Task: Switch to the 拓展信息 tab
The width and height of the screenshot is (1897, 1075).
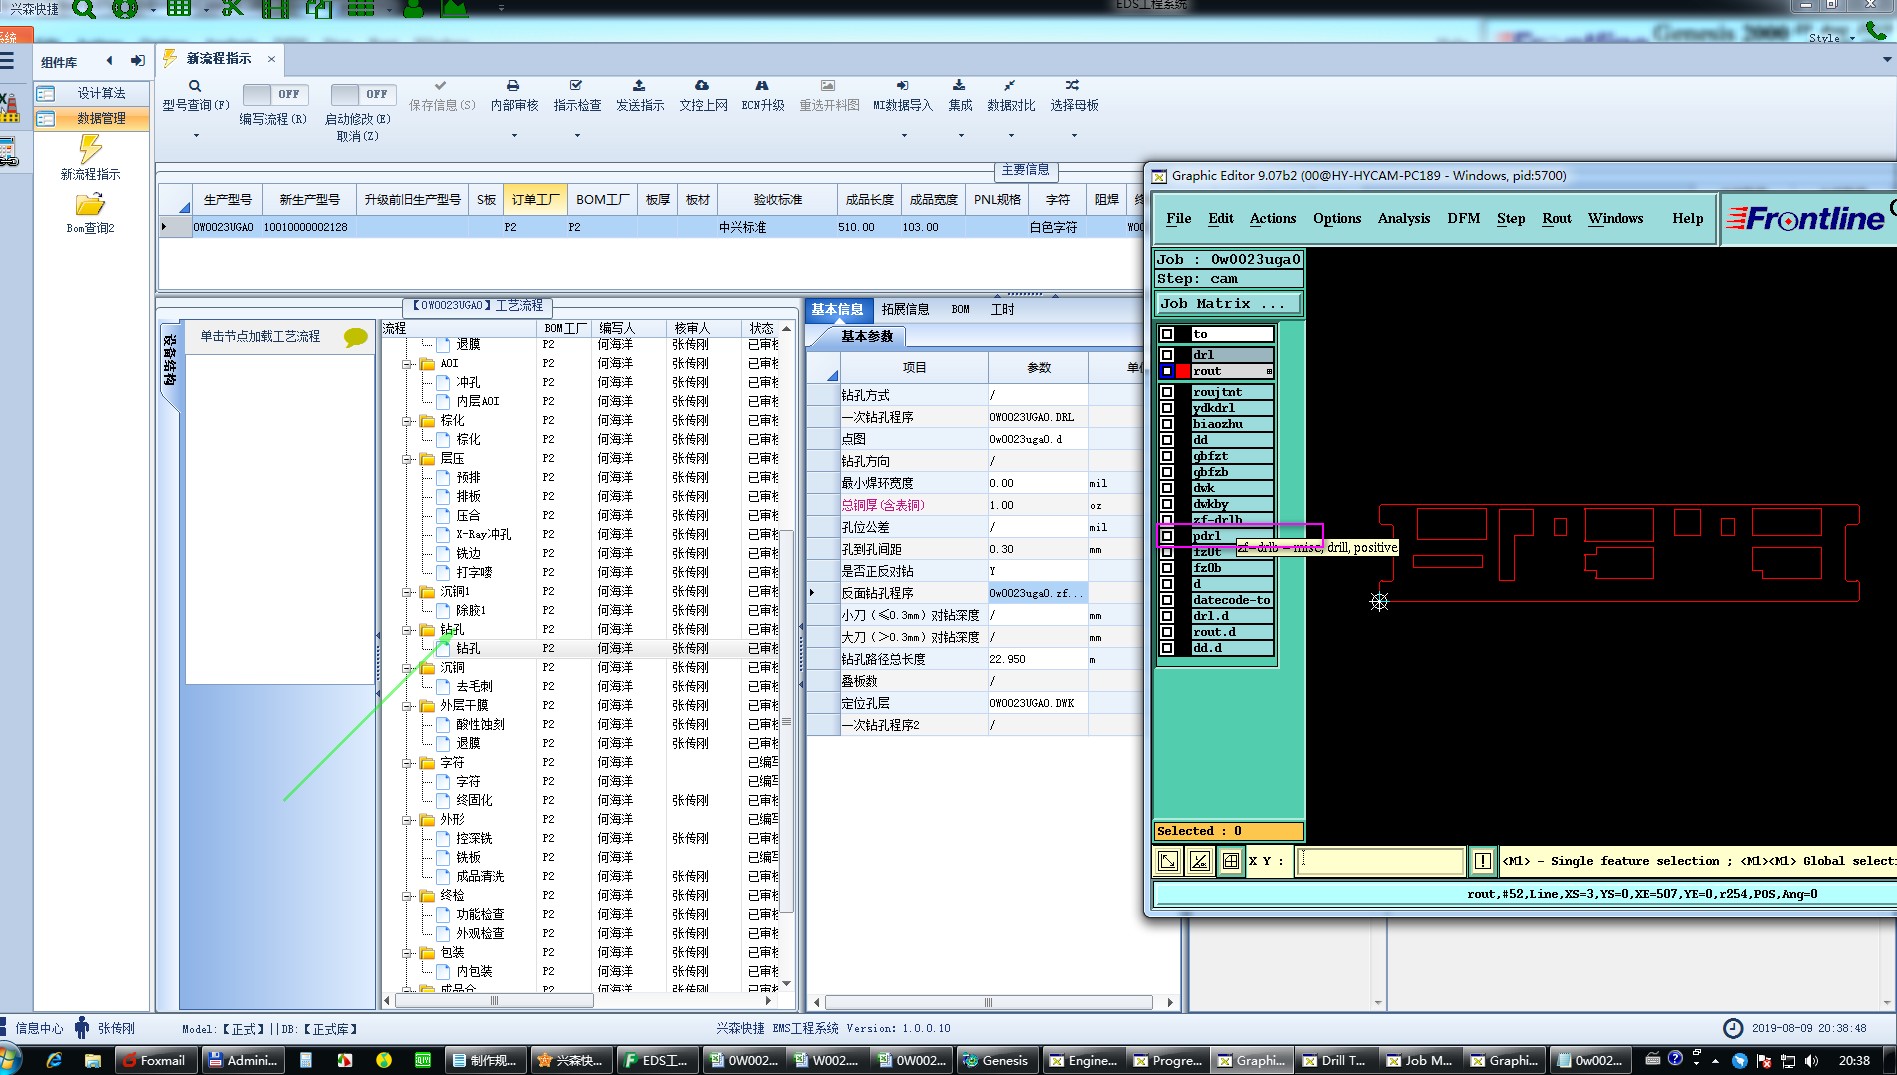Action: click(x=905, y=310)
